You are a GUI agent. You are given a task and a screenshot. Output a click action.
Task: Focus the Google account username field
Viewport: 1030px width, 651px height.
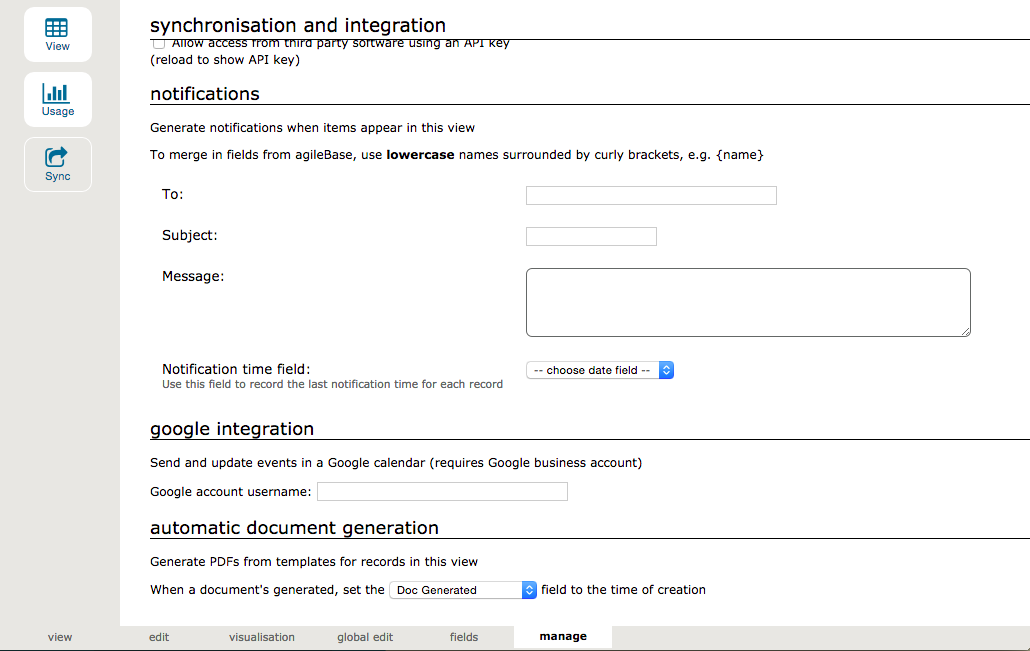[x=442, y=492]
